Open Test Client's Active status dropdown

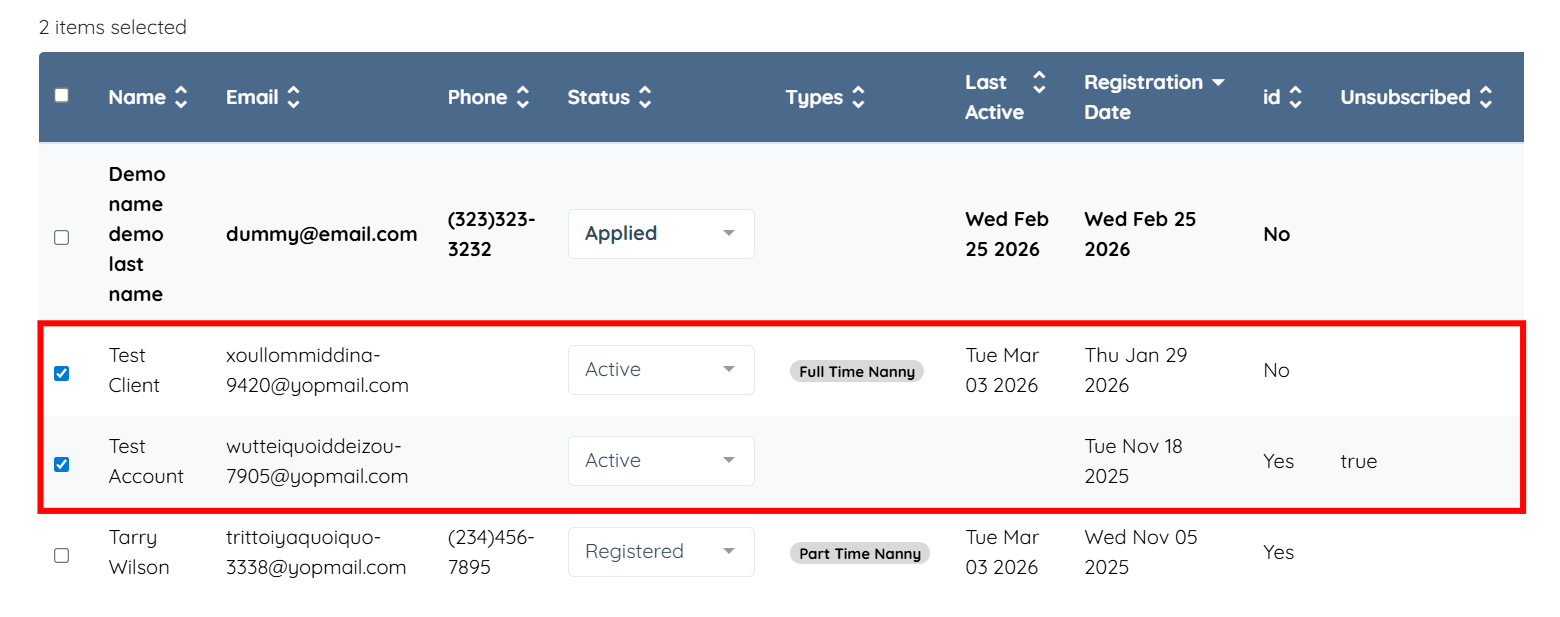(x=661, y=370)
